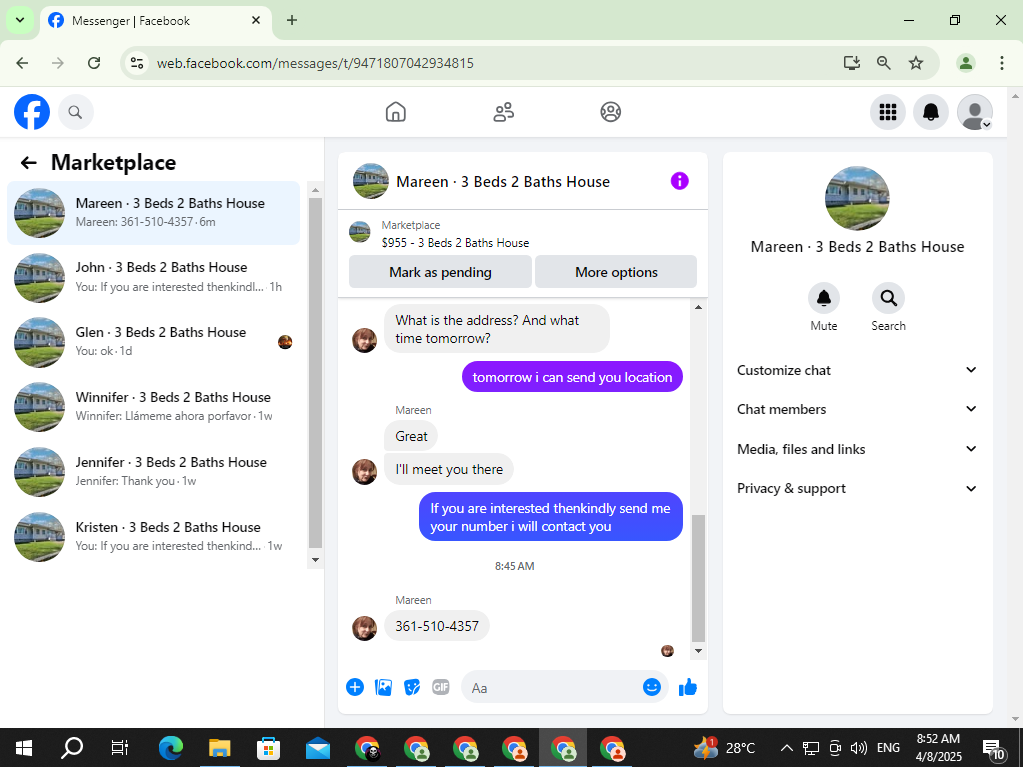
Task: Click the 361-510-4357 phone number message
Action: pos(436,626)
